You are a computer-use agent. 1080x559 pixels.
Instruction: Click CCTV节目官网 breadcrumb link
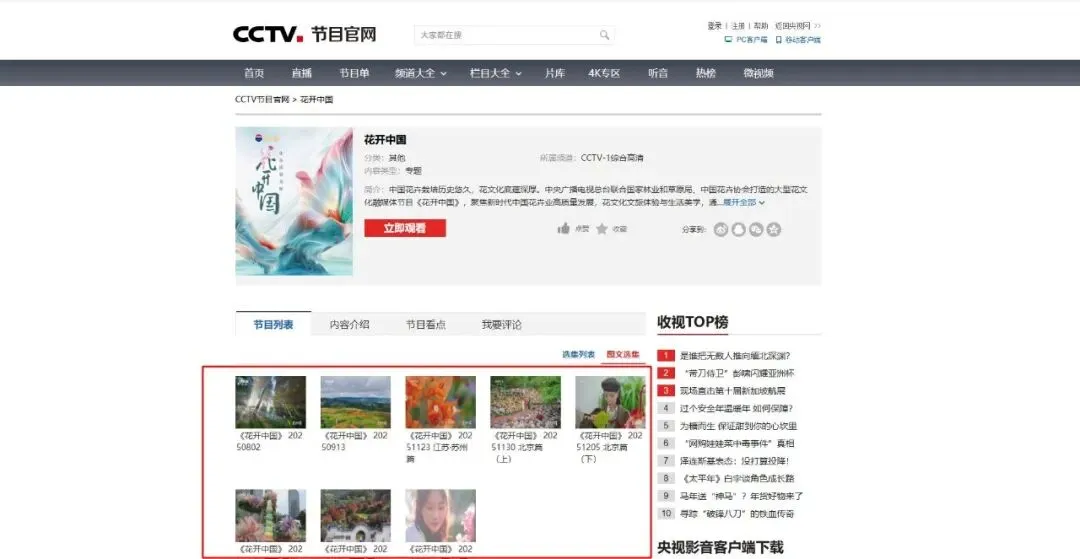(x=262, y=100)
